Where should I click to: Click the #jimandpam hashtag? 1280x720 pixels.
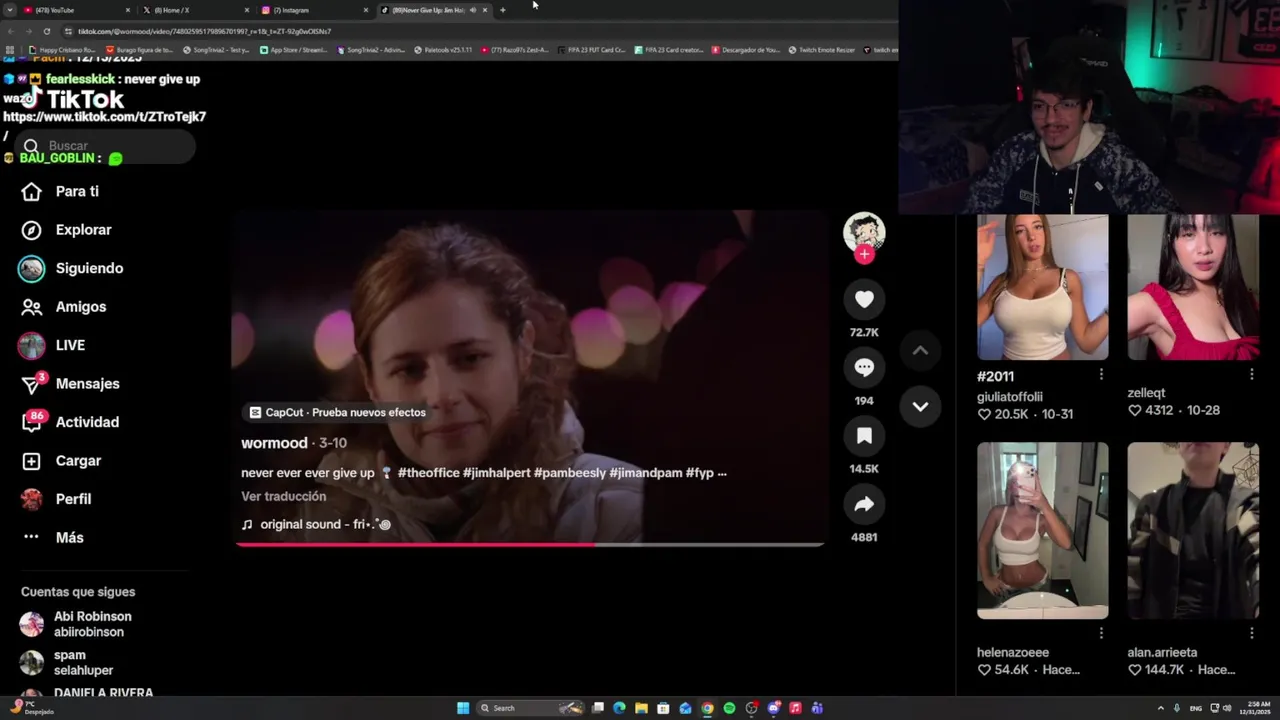click(x=645, y=473)
